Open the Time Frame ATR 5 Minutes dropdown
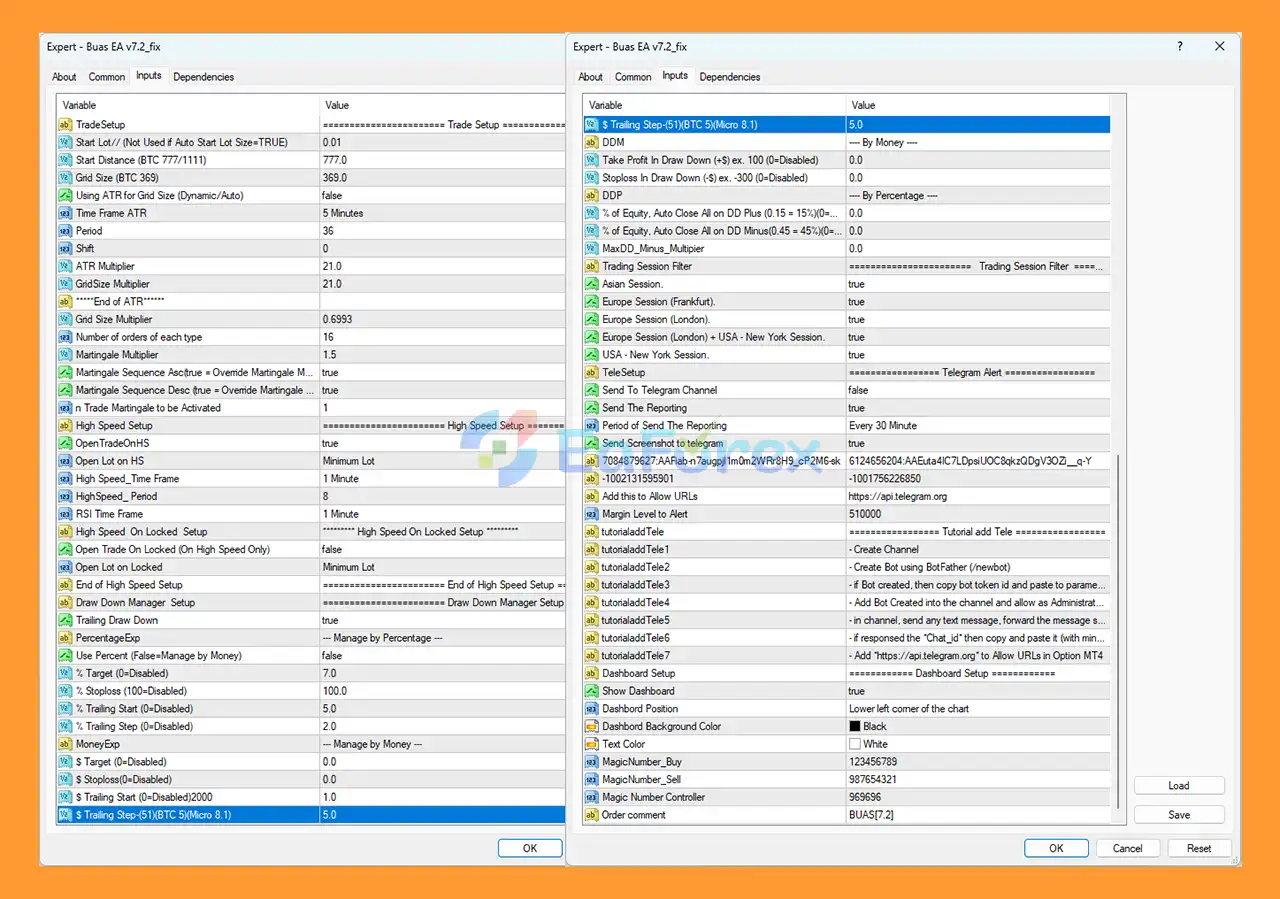 (x=343, y=213)
